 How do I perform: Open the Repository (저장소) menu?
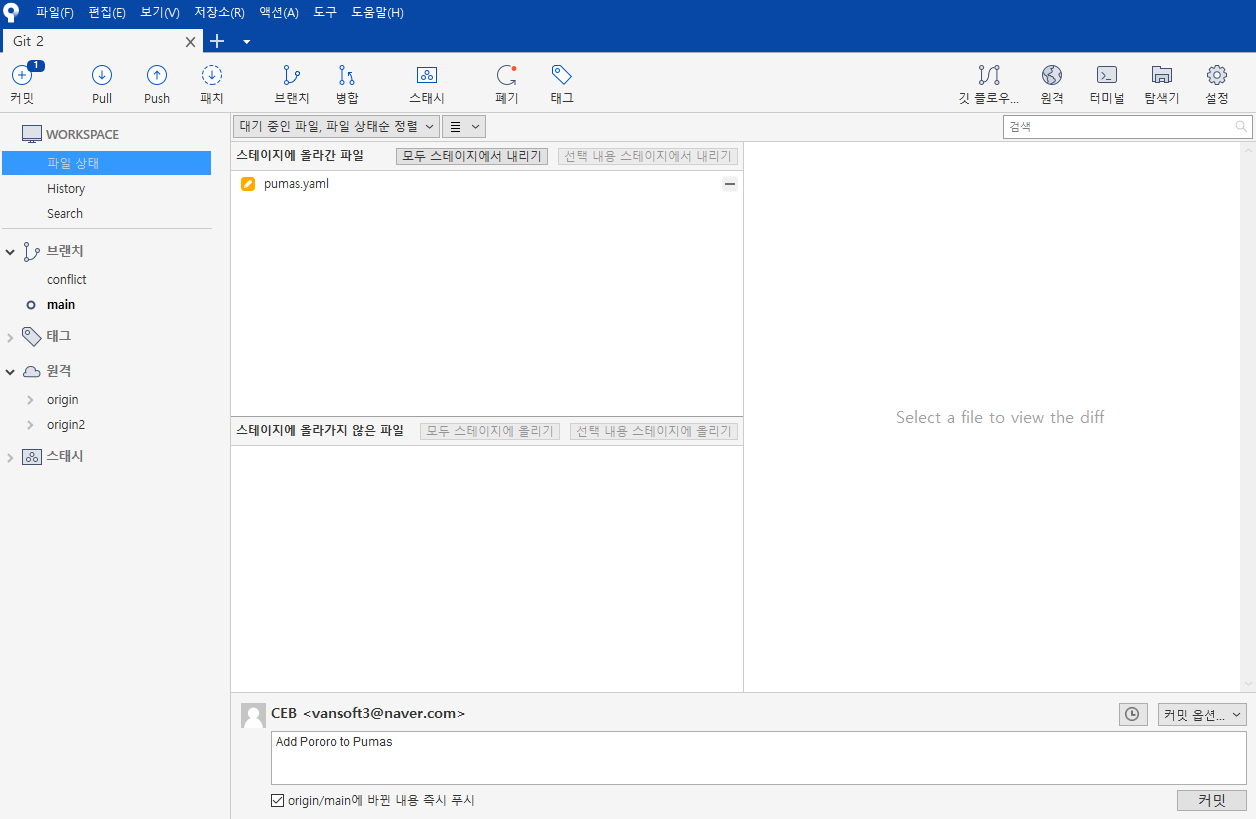219,12
